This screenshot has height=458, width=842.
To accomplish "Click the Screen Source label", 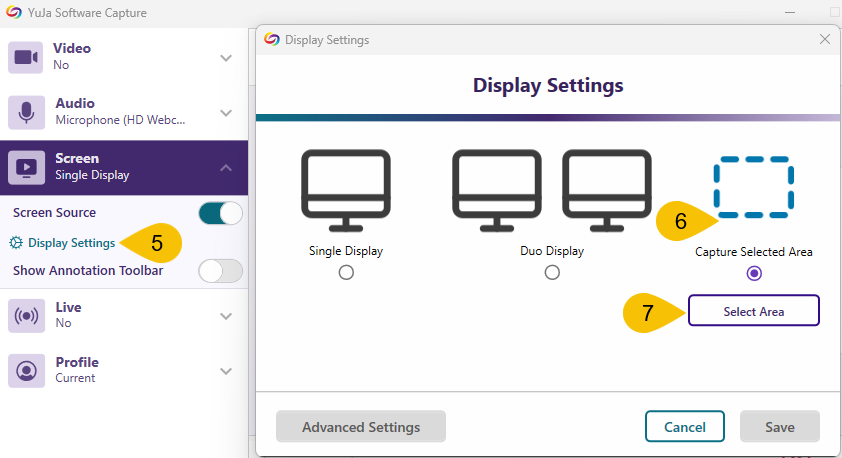I will tap(54, 213).
